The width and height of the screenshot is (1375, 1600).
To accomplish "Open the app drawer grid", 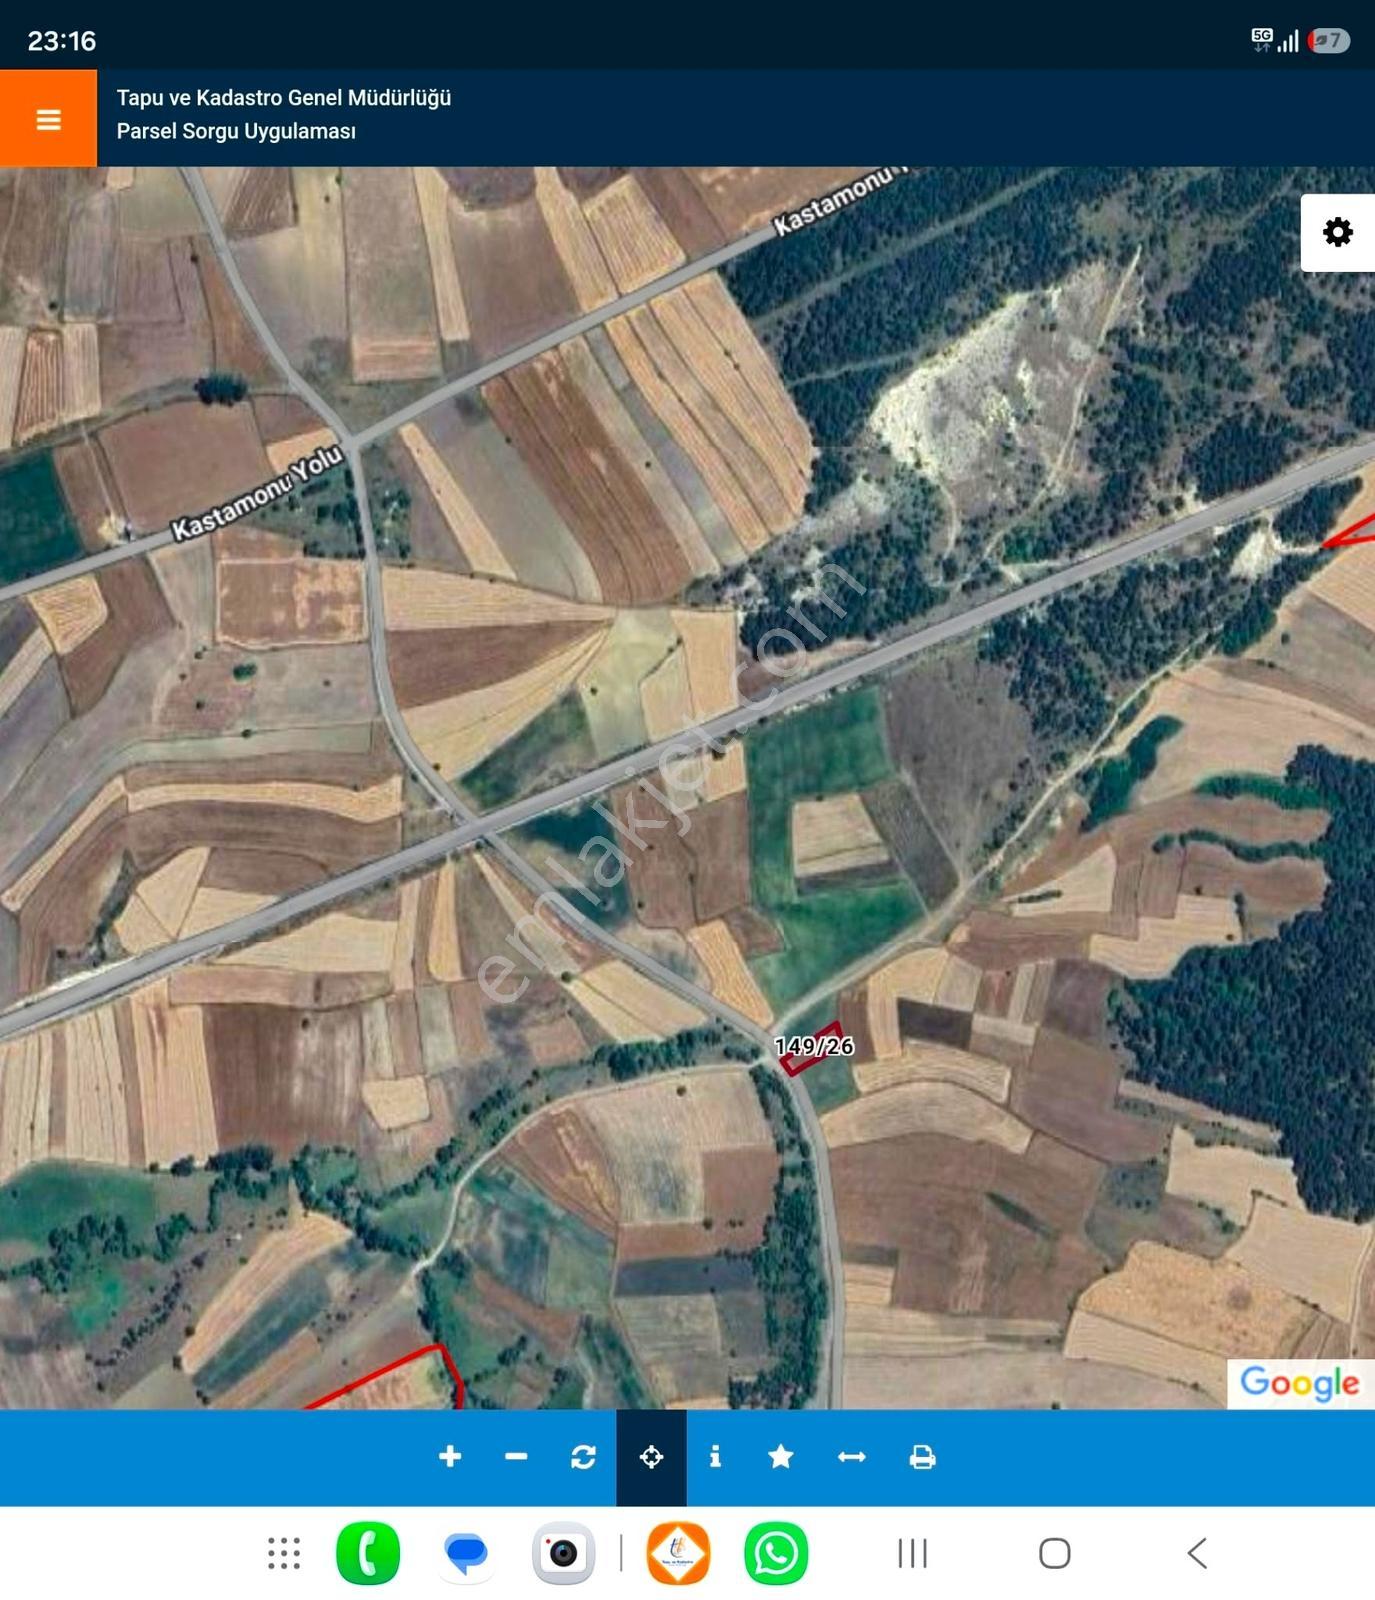I will click(284, 1553).
